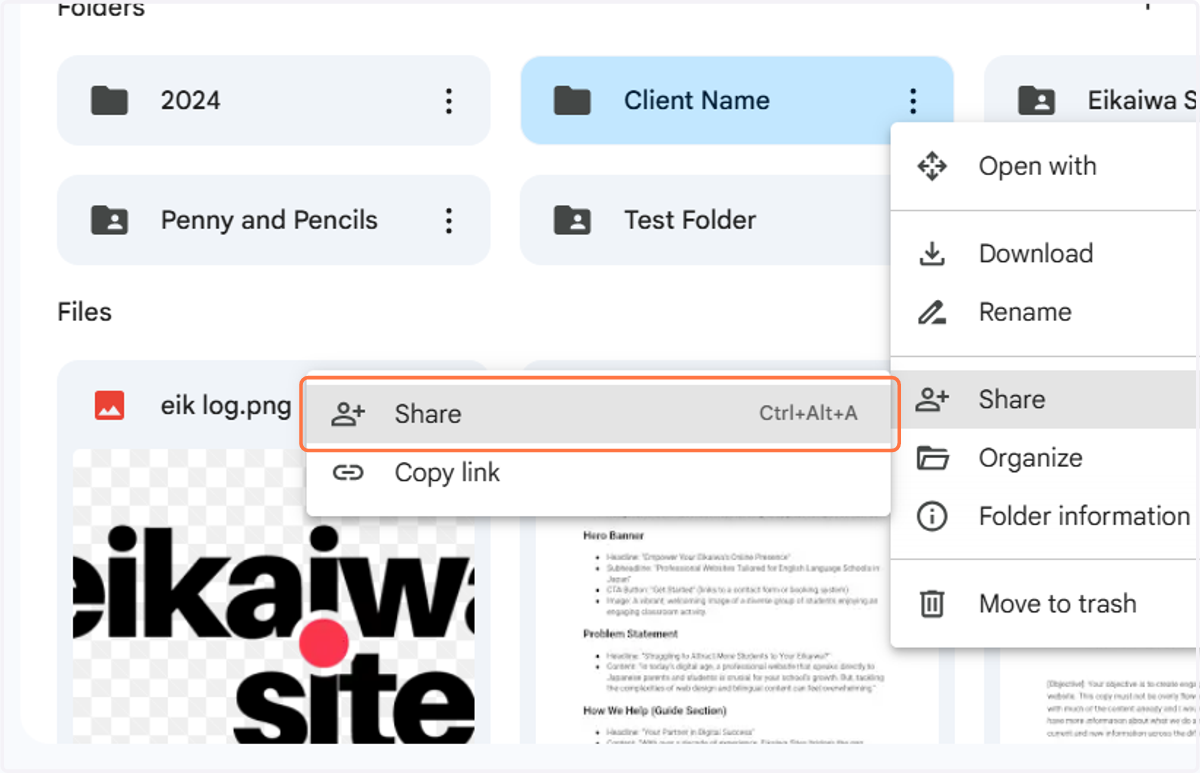Open the eikaiwa site logo thumbnail
The width and height of the screenshot is (1200, 773).
pos(274,597)
